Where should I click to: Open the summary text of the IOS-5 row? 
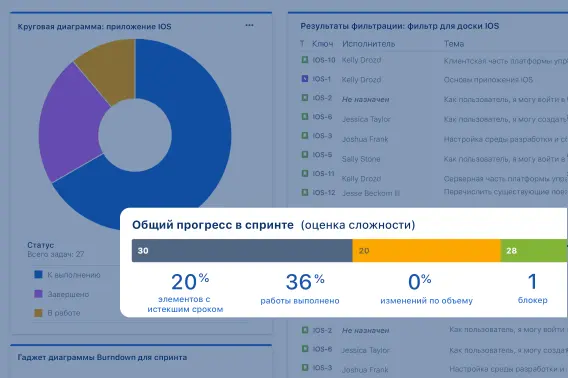pos(506,159)
